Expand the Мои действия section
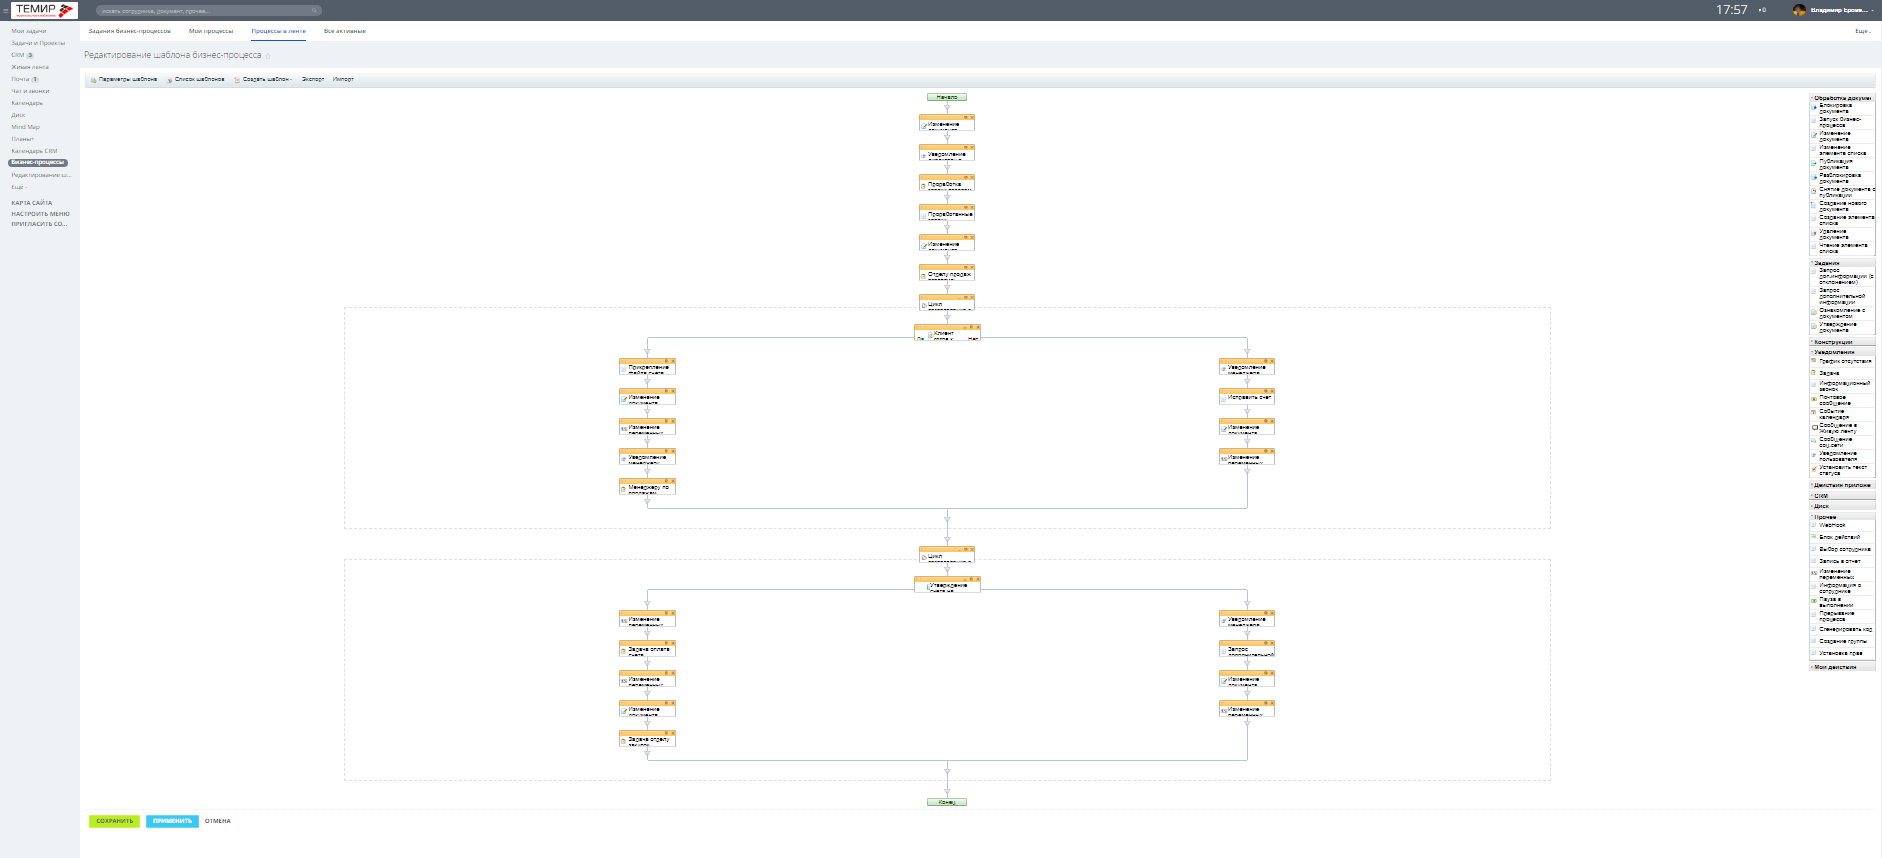This screenshot has height=858, width=1882. [1842, 667]
